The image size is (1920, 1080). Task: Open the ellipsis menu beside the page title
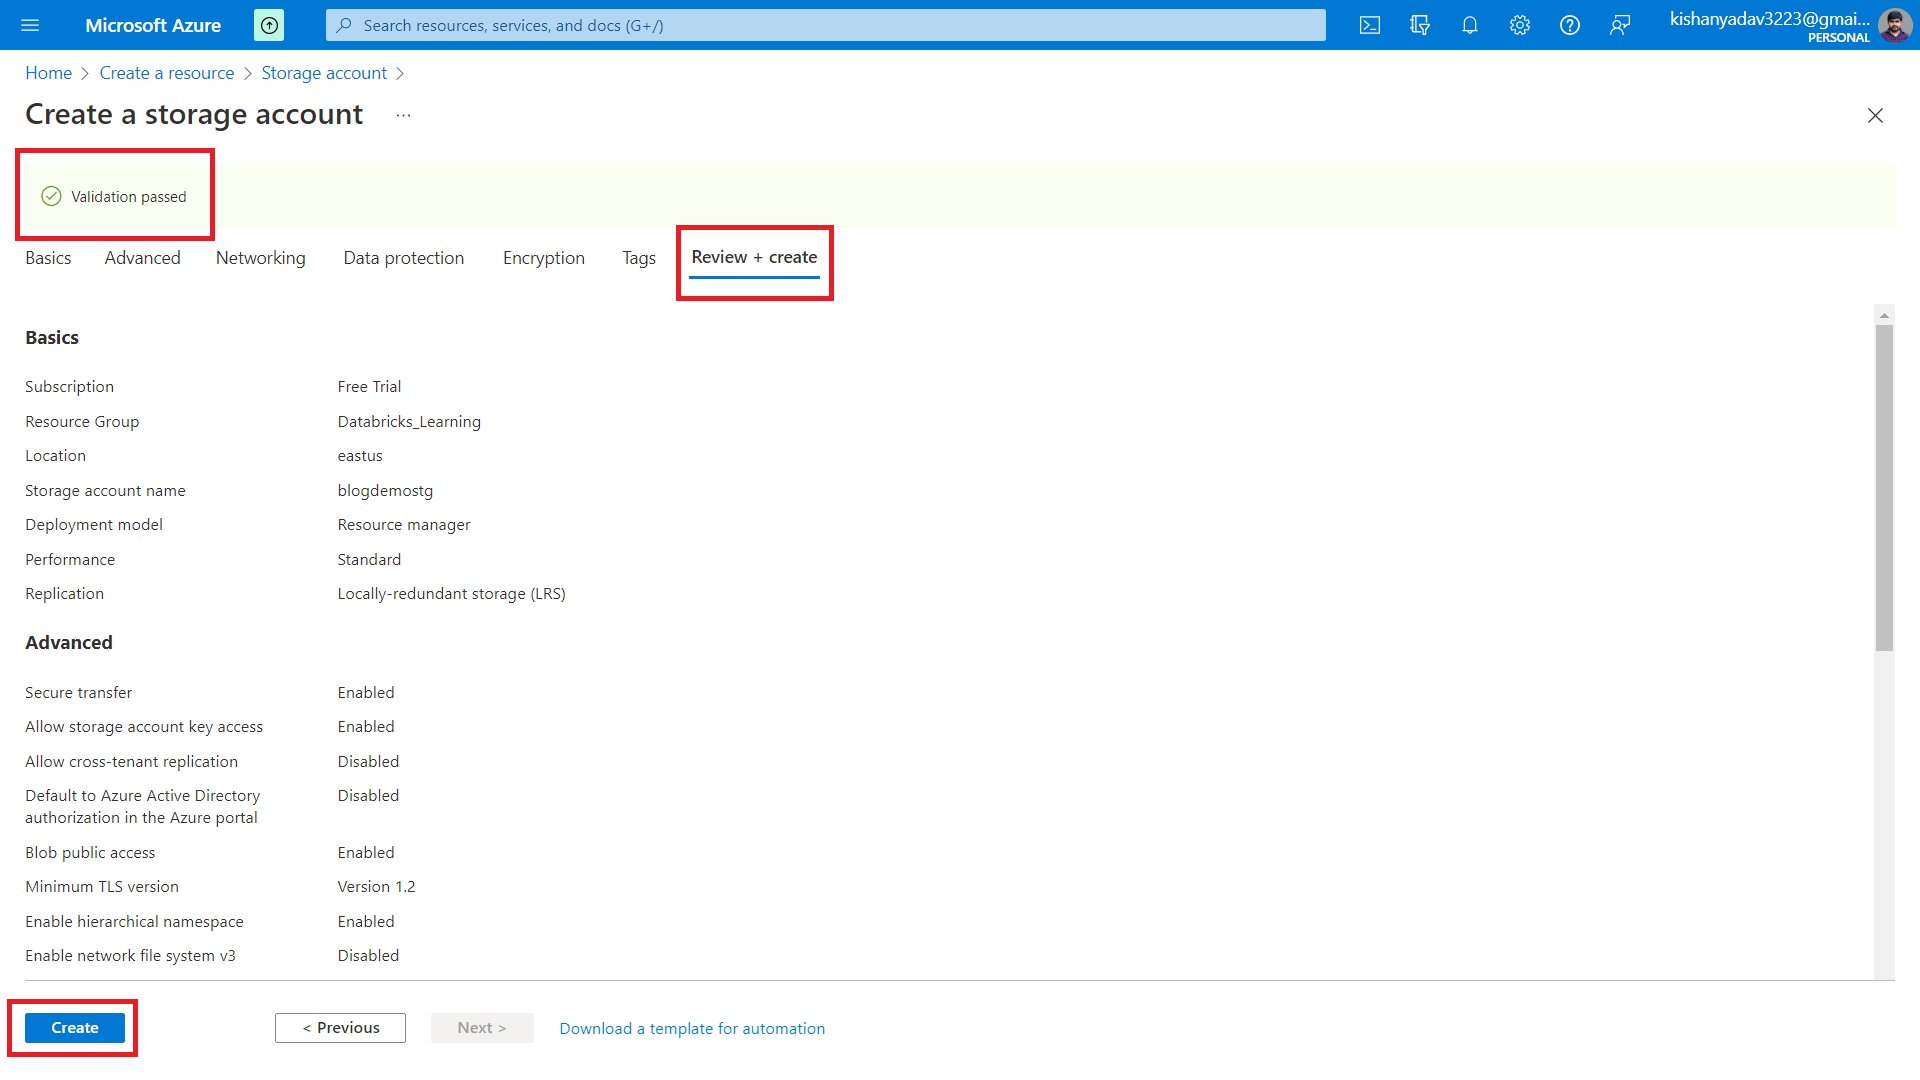tap(403, 115)
